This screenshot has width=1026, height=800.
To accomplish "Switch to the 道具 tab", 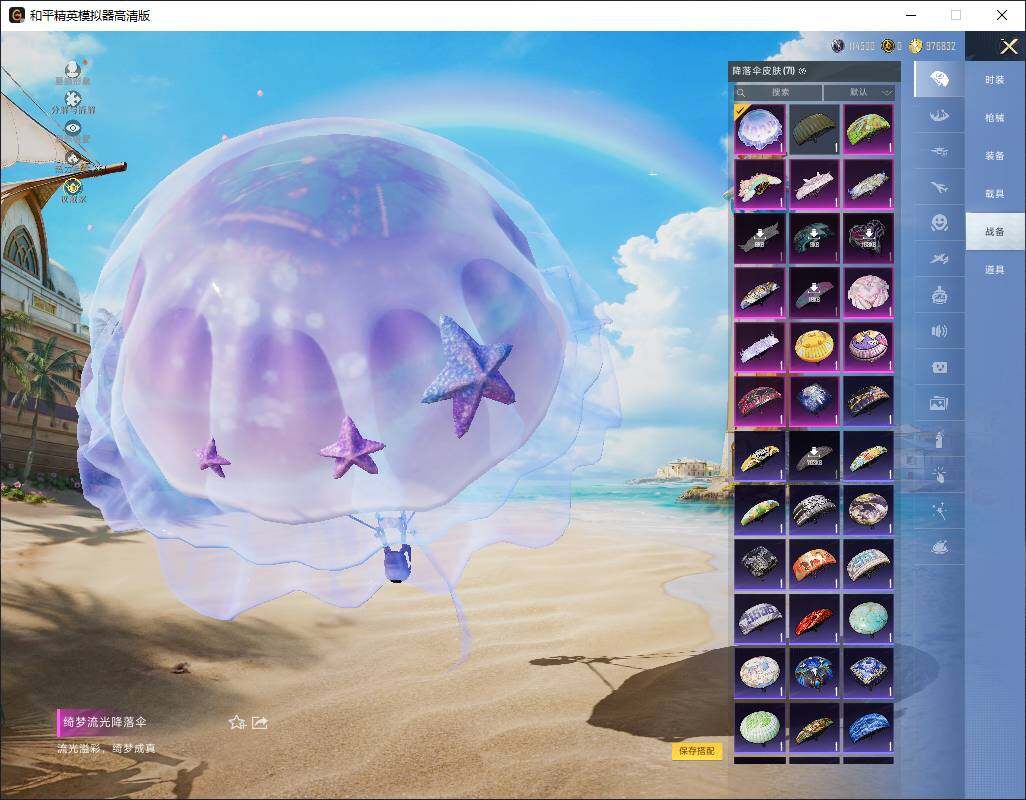I will pos(995,270).
